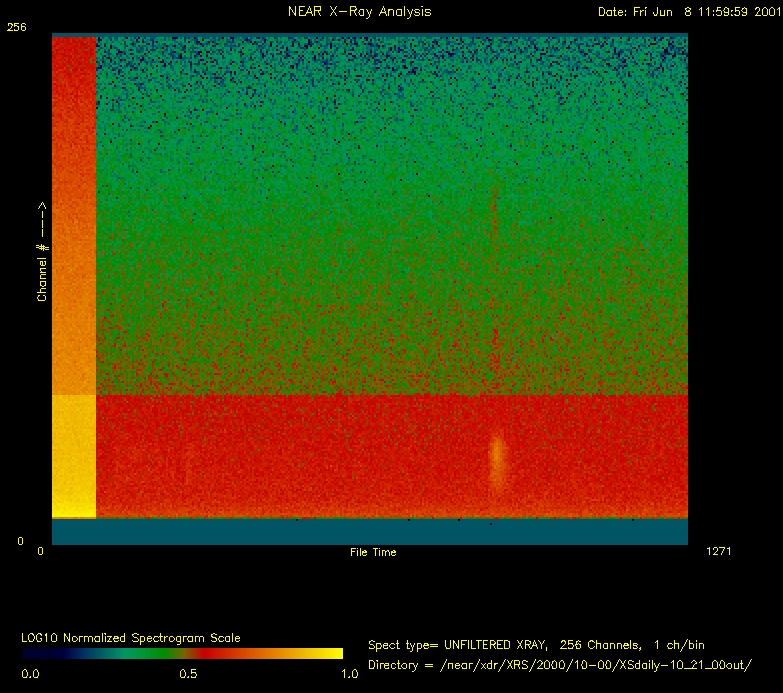Screen dimensions: 783x693
Task: Click the 0.5 tick label under color bar
Action: pos(188,674)
